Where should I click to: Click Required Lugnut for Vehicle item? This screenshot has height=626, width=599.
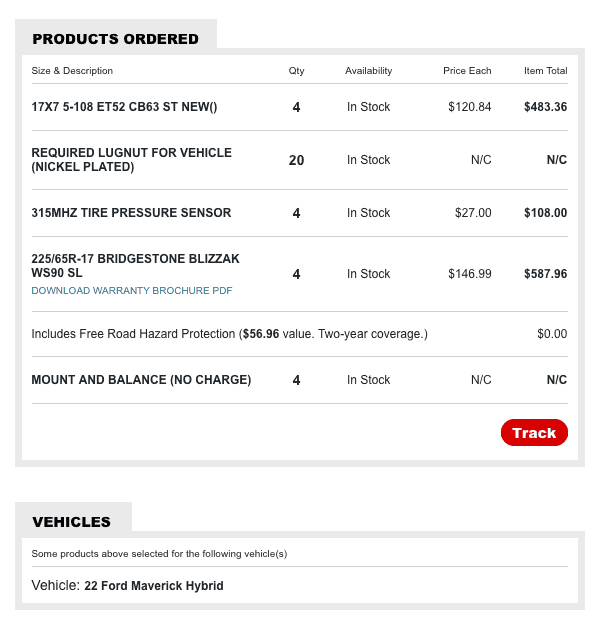[131, 160]
